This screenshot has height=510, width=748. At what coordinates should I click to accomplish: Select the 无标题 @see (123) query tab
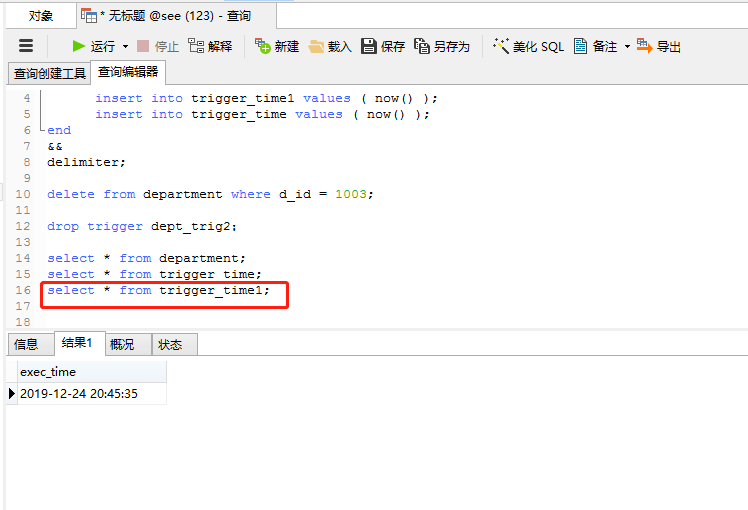click(177, 16)
